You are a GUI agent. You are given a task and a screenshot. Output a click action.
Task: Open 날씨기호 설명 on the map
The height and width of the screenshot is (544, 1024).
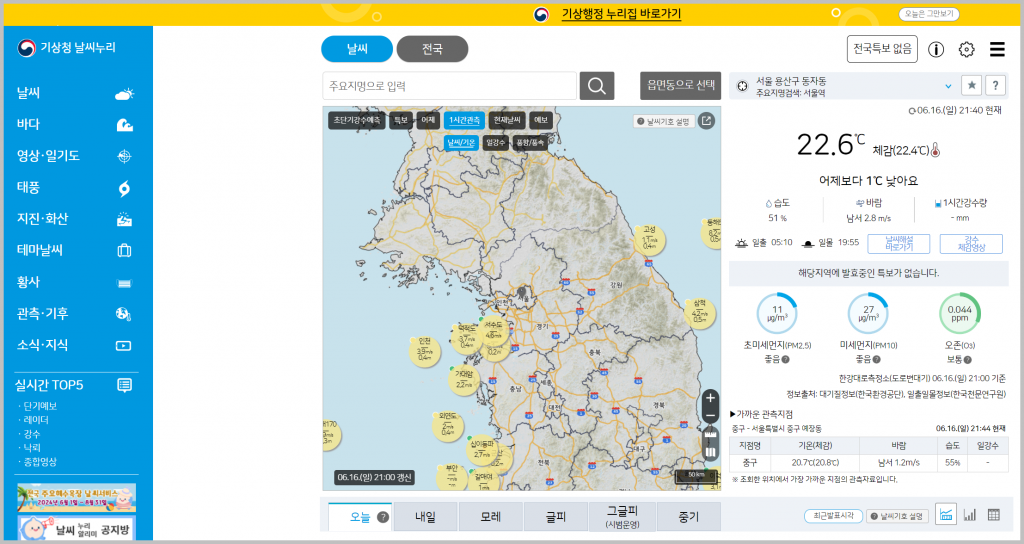pyautogui.click(x=663, y=121)
